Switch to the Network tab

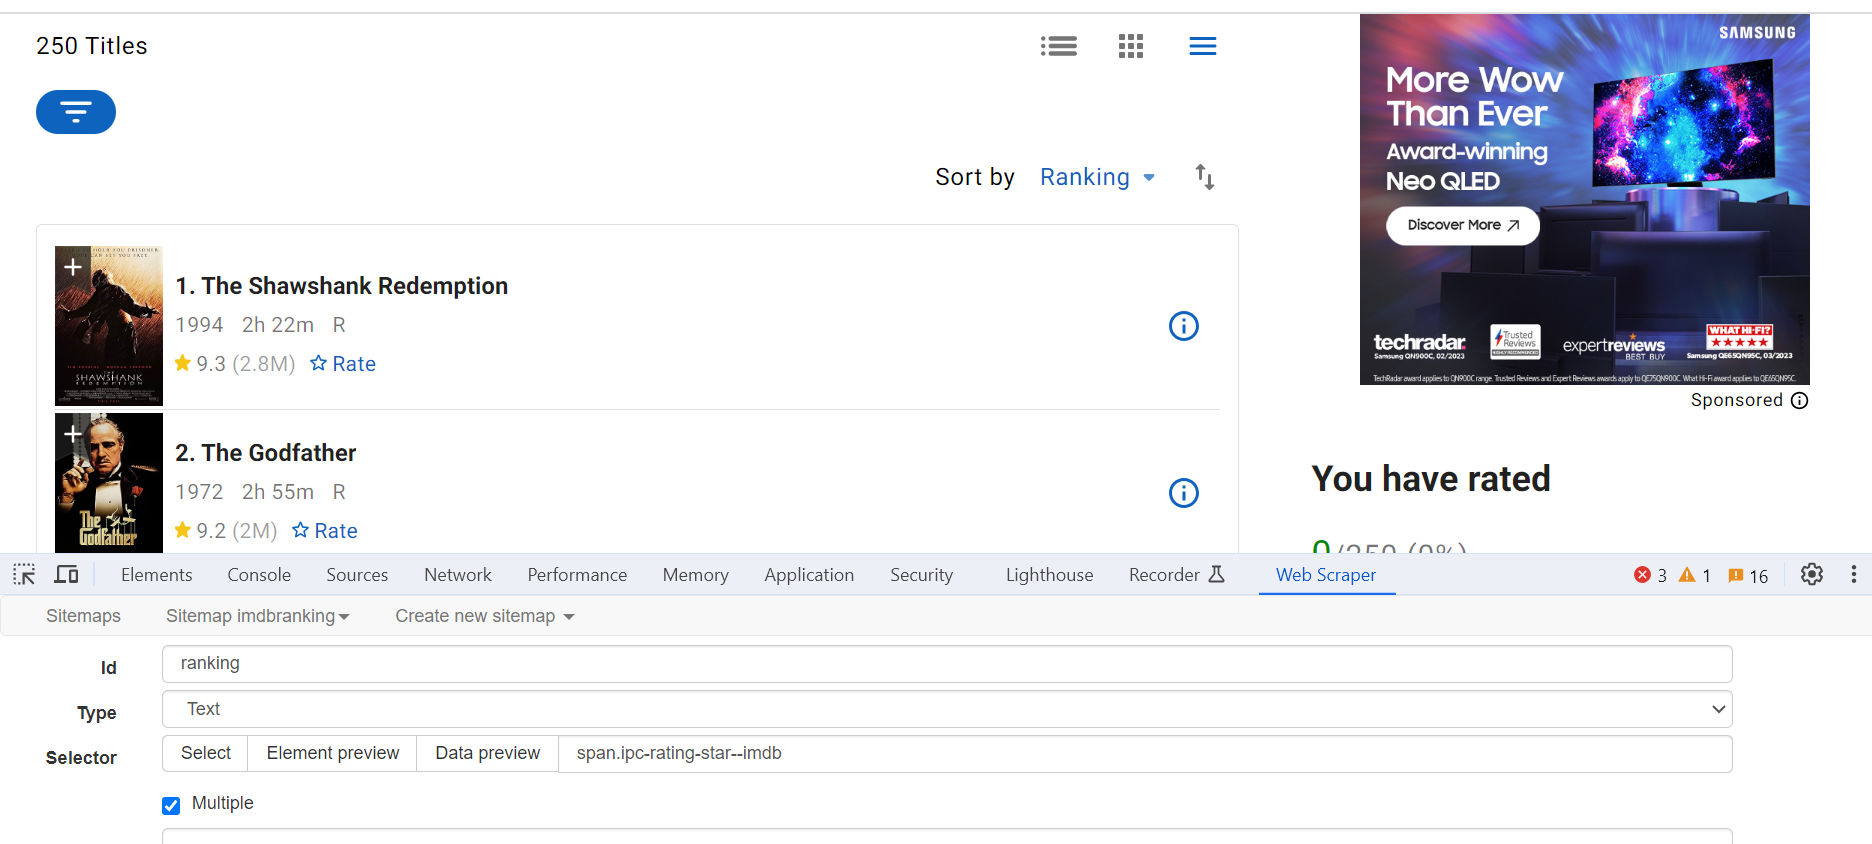(x=457, y=575)
